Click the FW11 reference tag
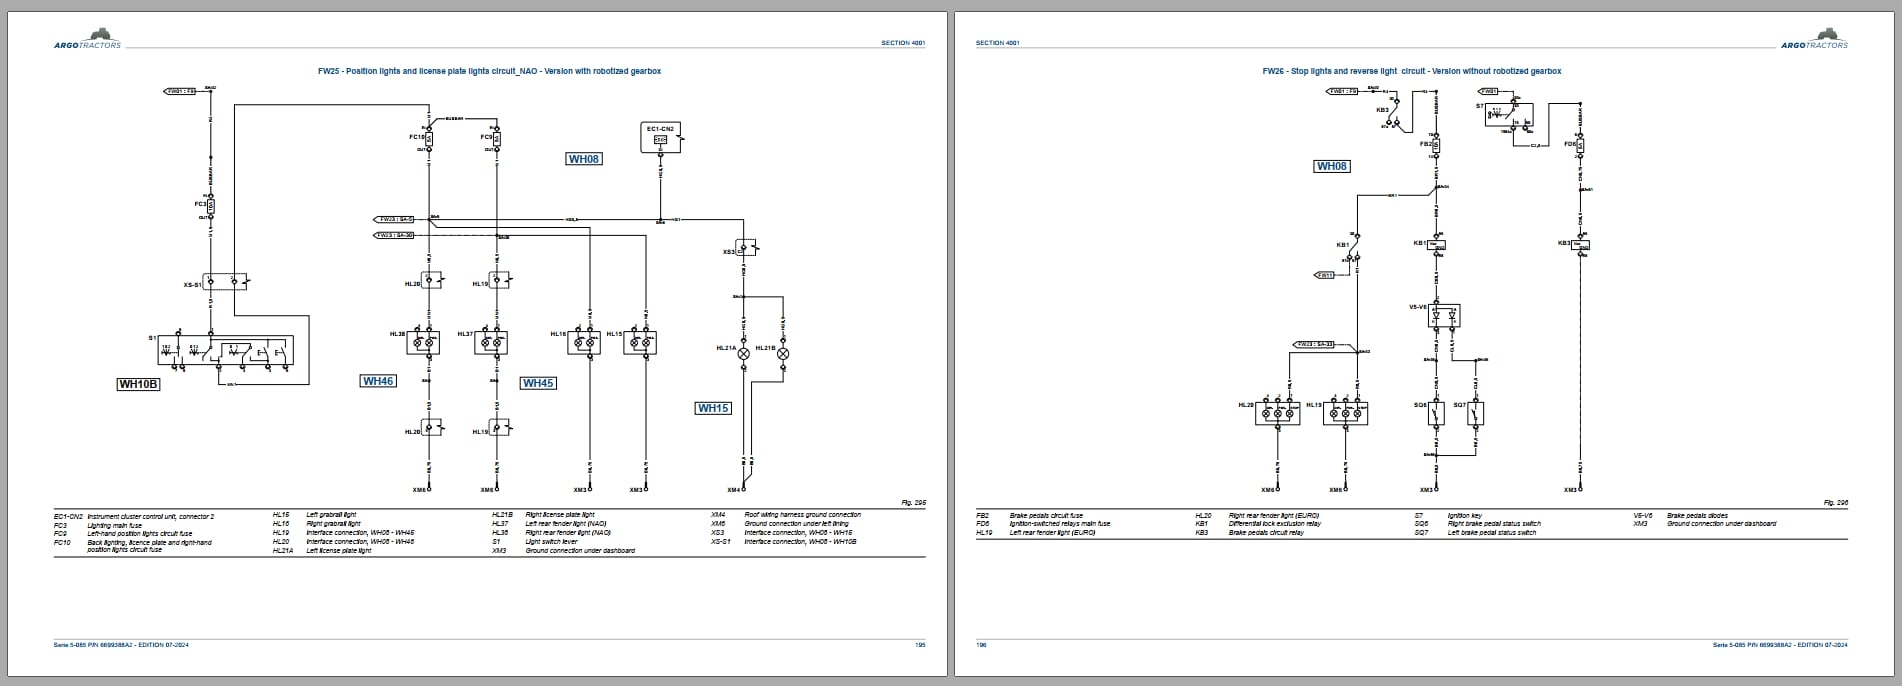The image size is (1902, 686). point(1324,275)
